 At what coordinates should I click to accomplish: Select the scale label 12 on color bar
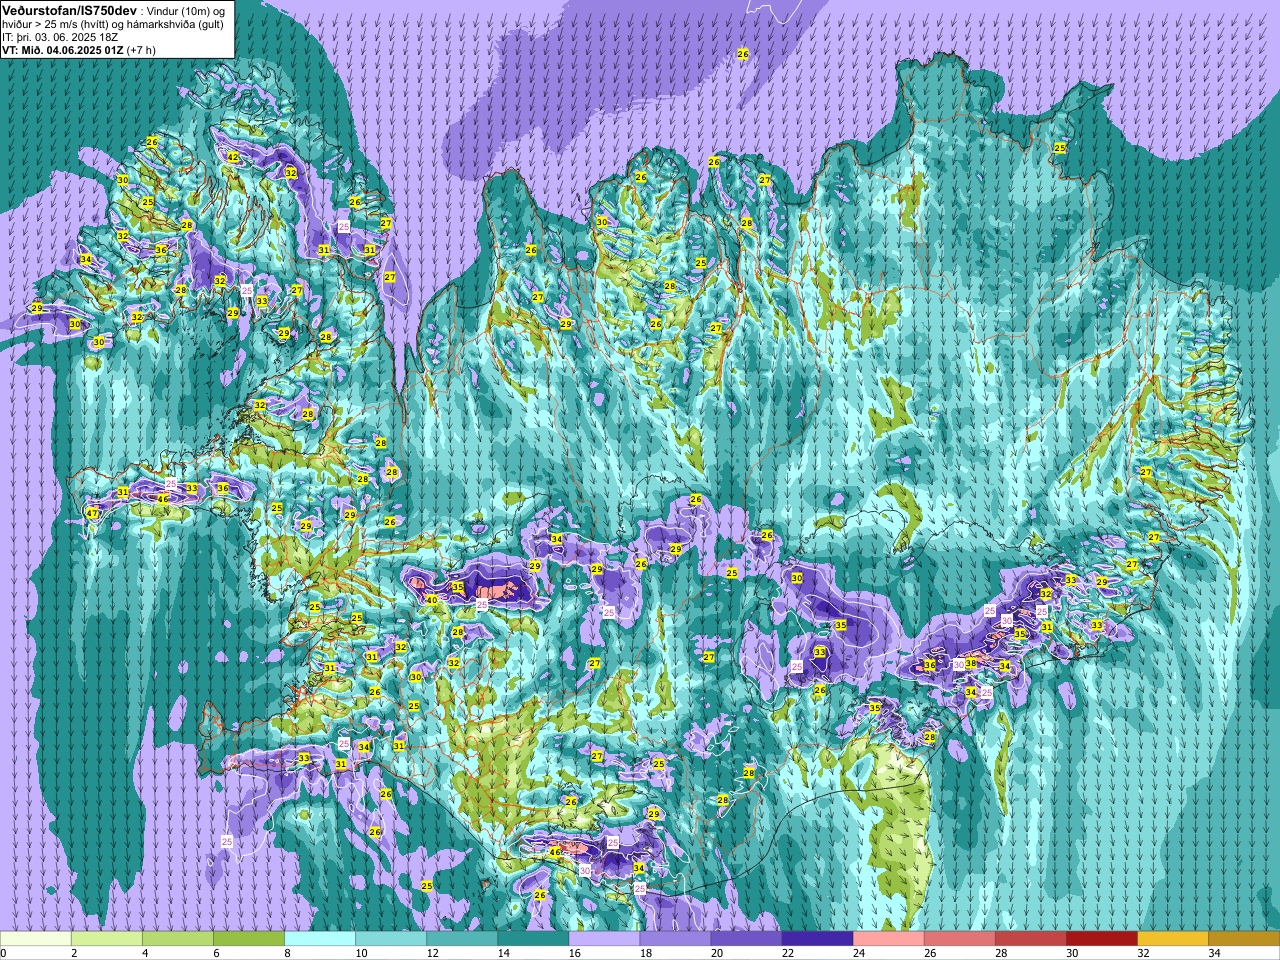click(x=432, y=953)
